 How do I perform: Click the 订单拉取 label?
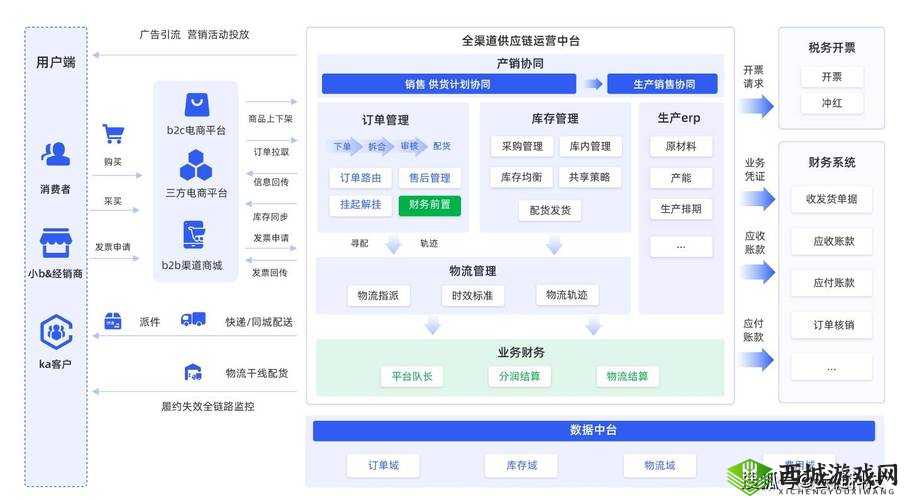pos(271,152)
